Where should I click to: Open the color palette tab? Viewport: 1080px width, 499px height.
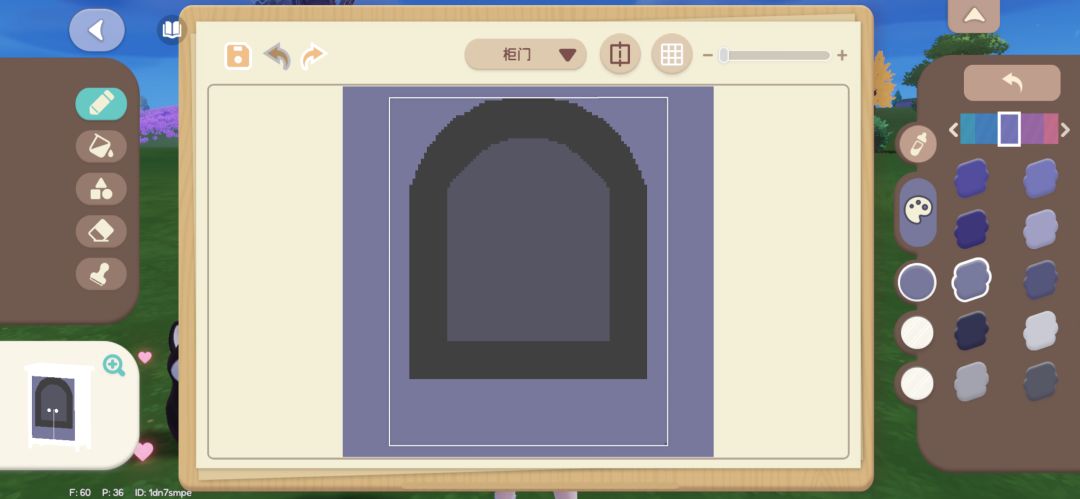pyautogui.click(x=918, y=212)
